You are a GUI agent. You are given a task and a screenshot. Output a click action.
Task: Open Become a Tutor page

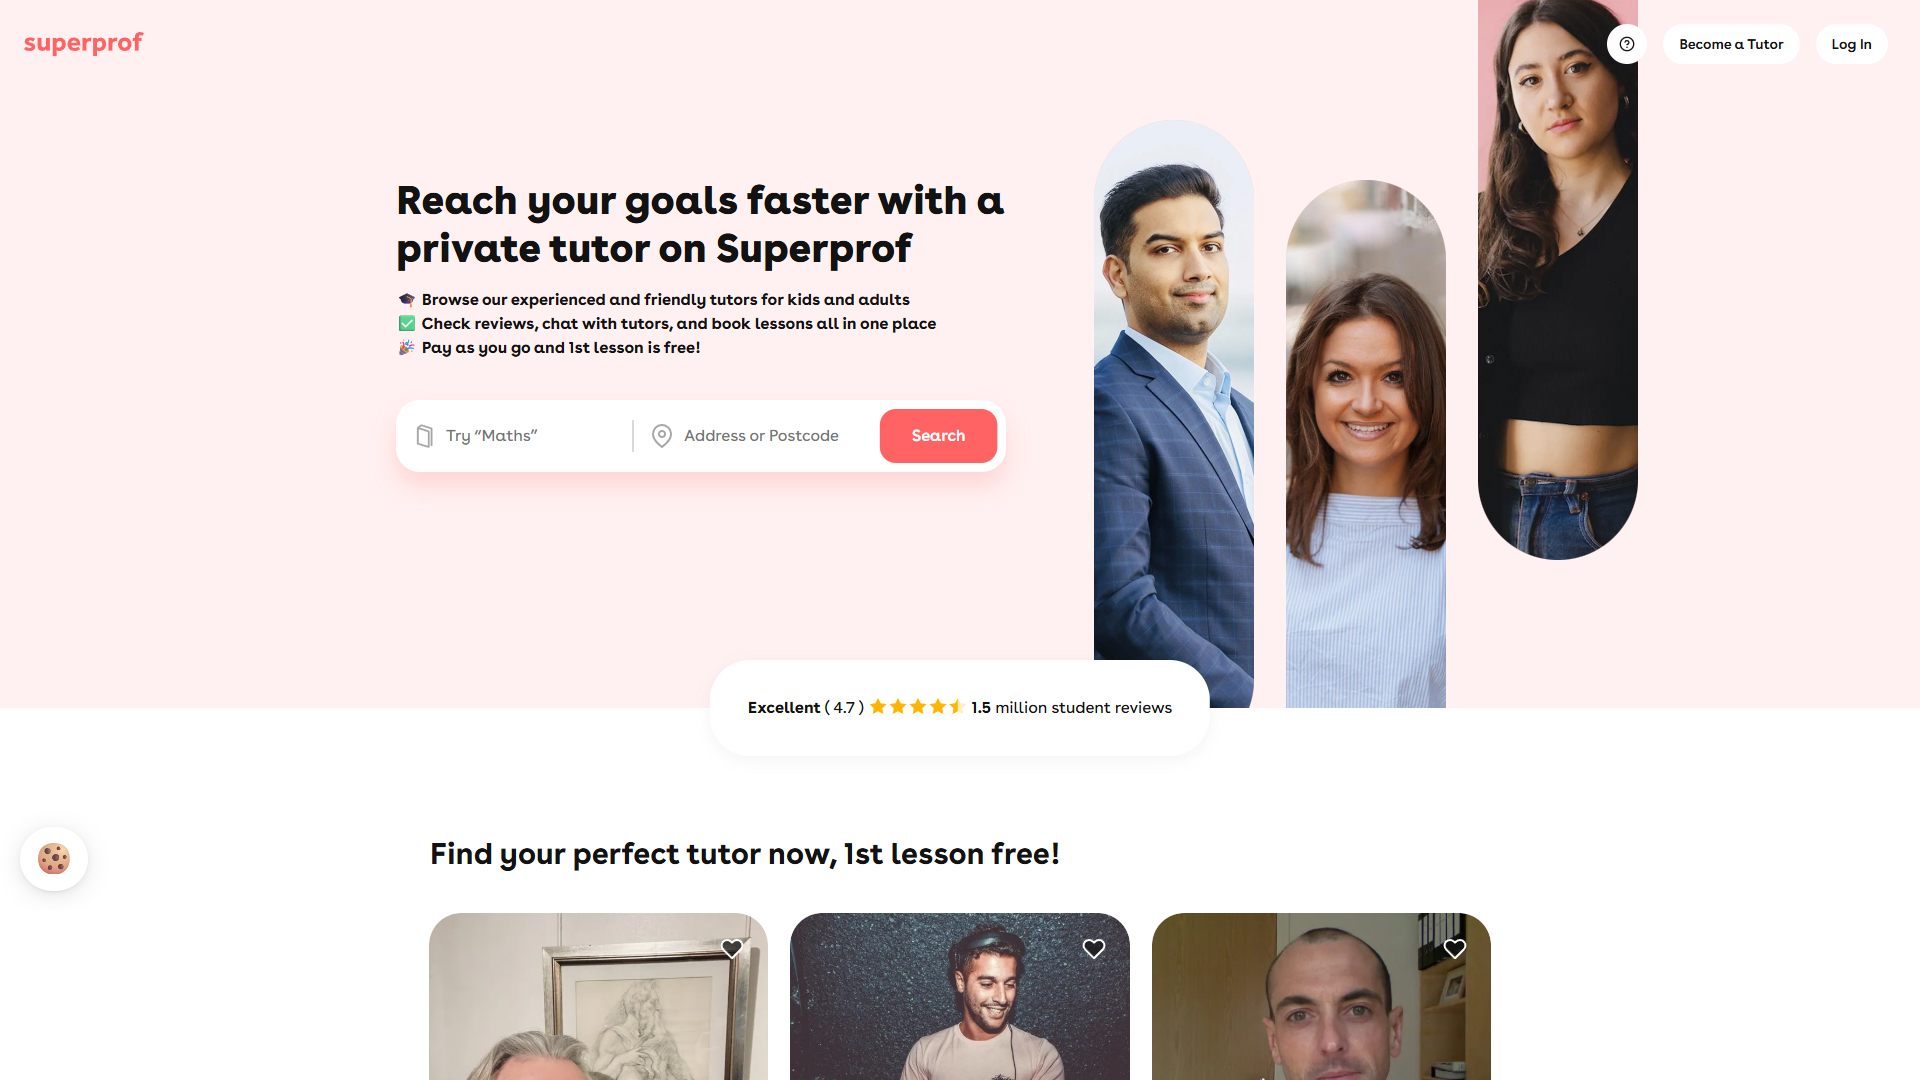(1731, 44)
